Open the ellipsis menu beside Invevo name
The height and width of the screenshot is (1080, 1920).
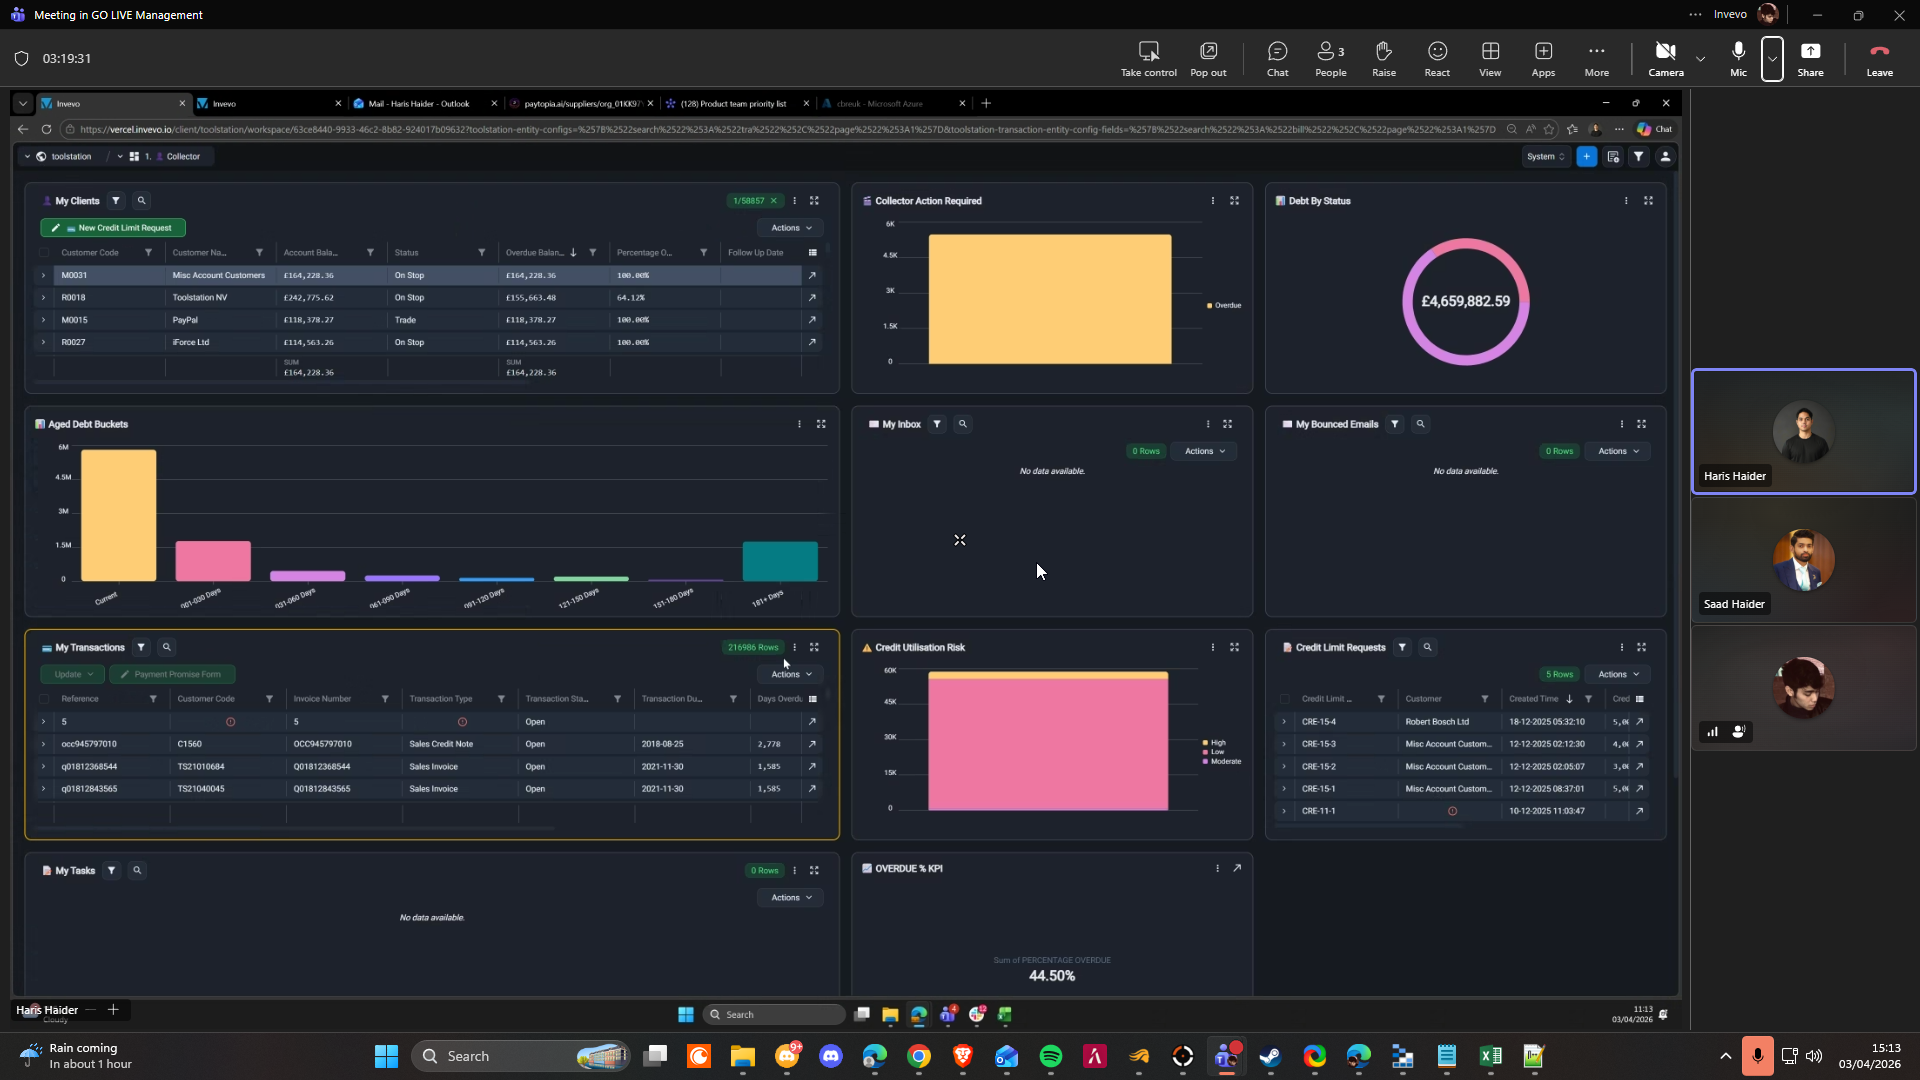click(1695, 15)
